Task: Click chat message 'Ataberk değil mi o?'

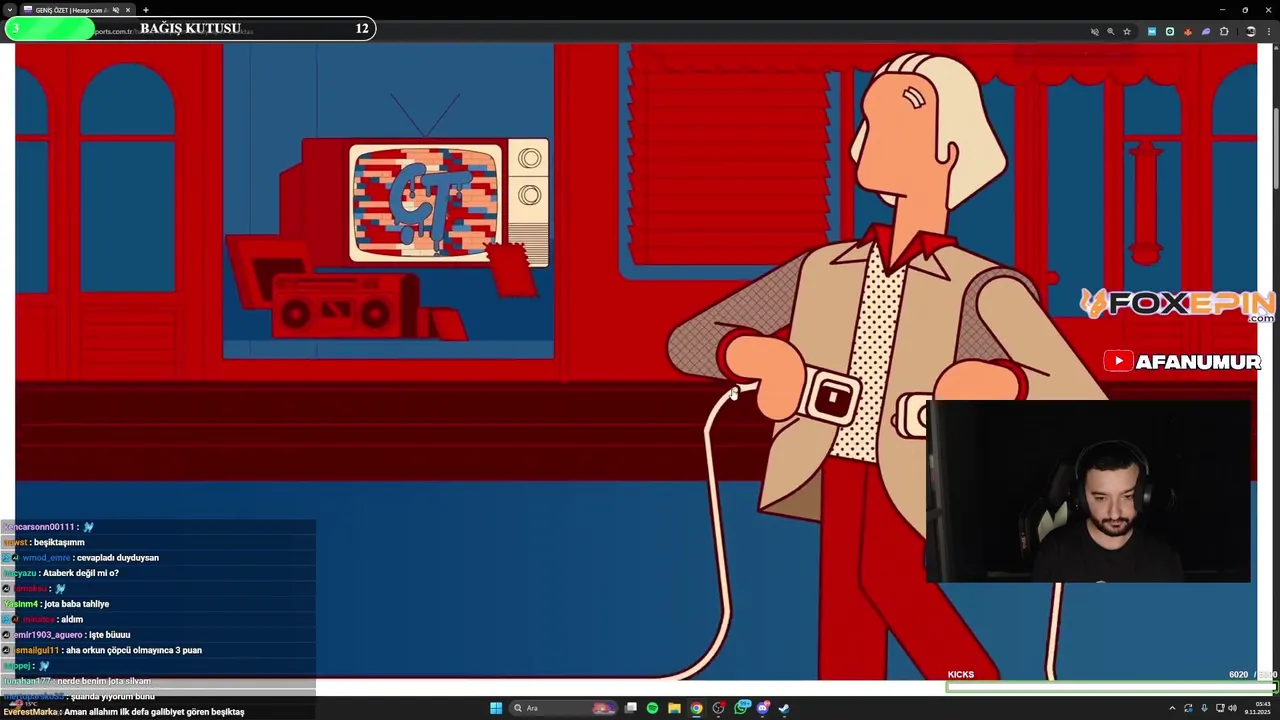Action: [81, 573]
